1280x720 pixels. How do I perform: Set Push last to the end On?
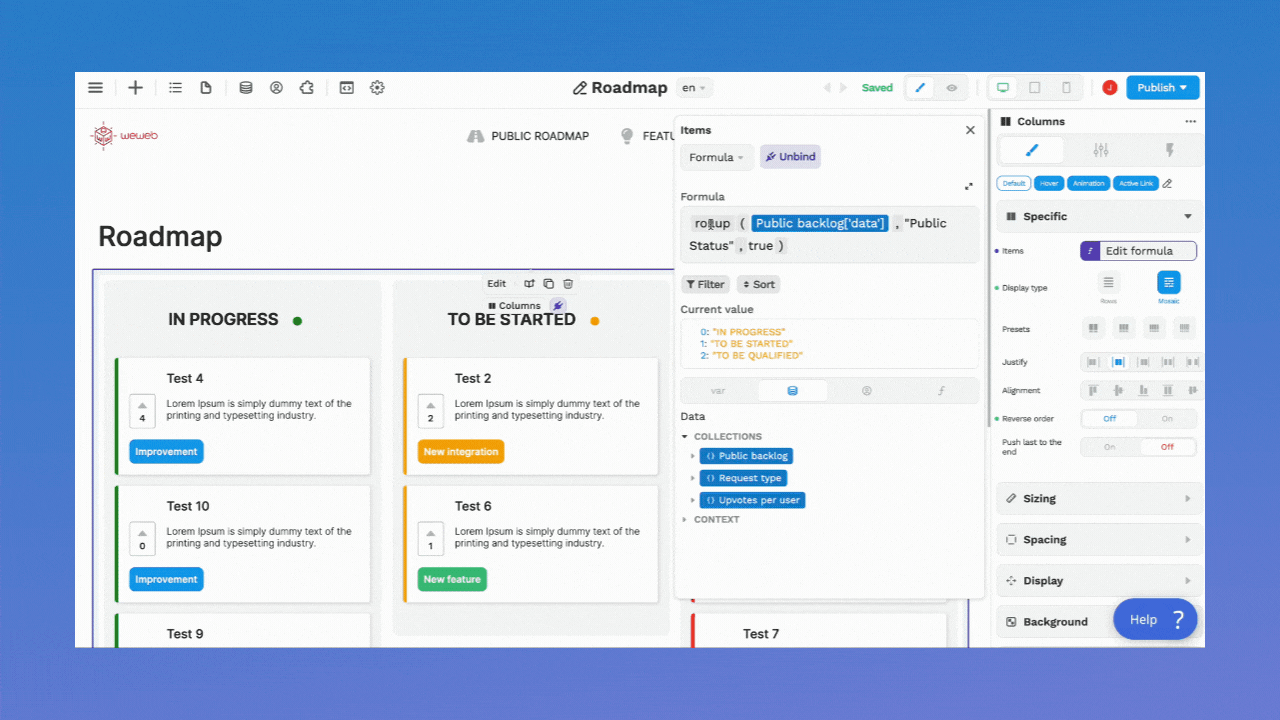(x=1110, y=447)
